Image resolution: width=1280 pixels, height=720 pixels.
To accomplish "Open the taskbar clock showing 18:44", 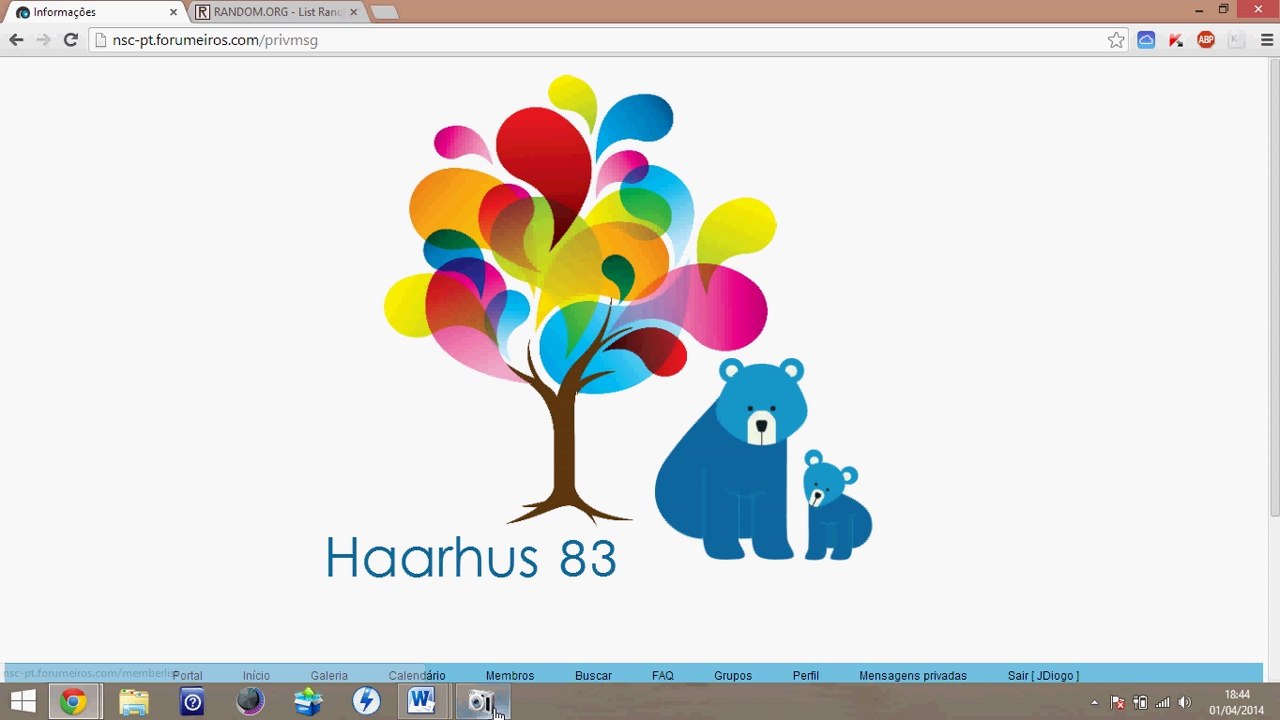I will coord(1237,702).
